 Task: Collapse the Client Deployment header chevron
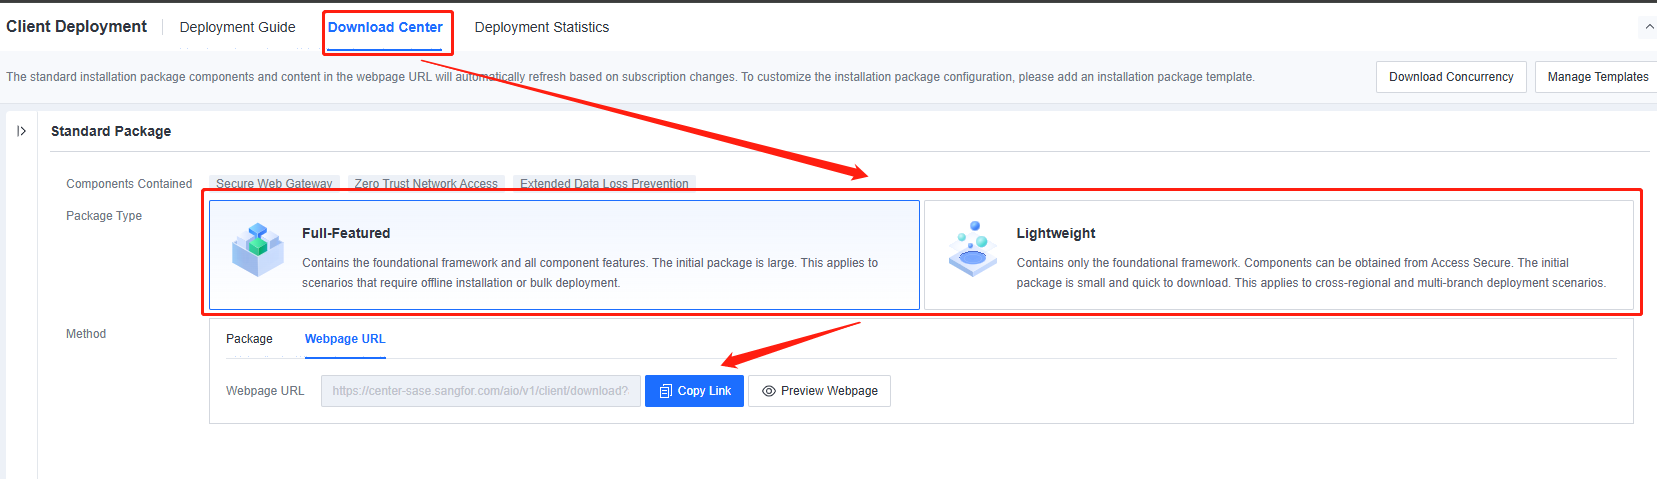1649,27
